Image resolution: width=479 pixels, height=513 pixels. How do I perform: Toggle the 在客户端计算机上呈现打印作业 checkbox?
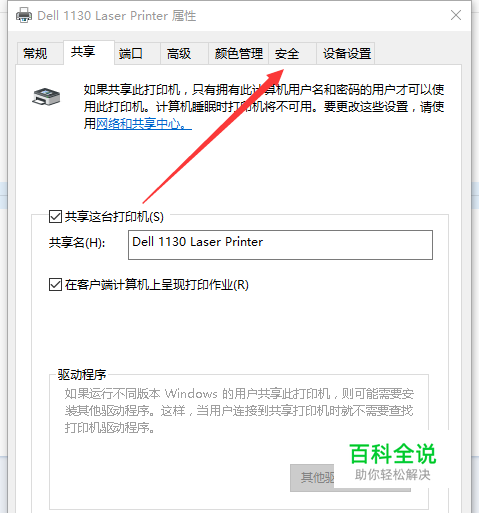click(x=55, y=285)
